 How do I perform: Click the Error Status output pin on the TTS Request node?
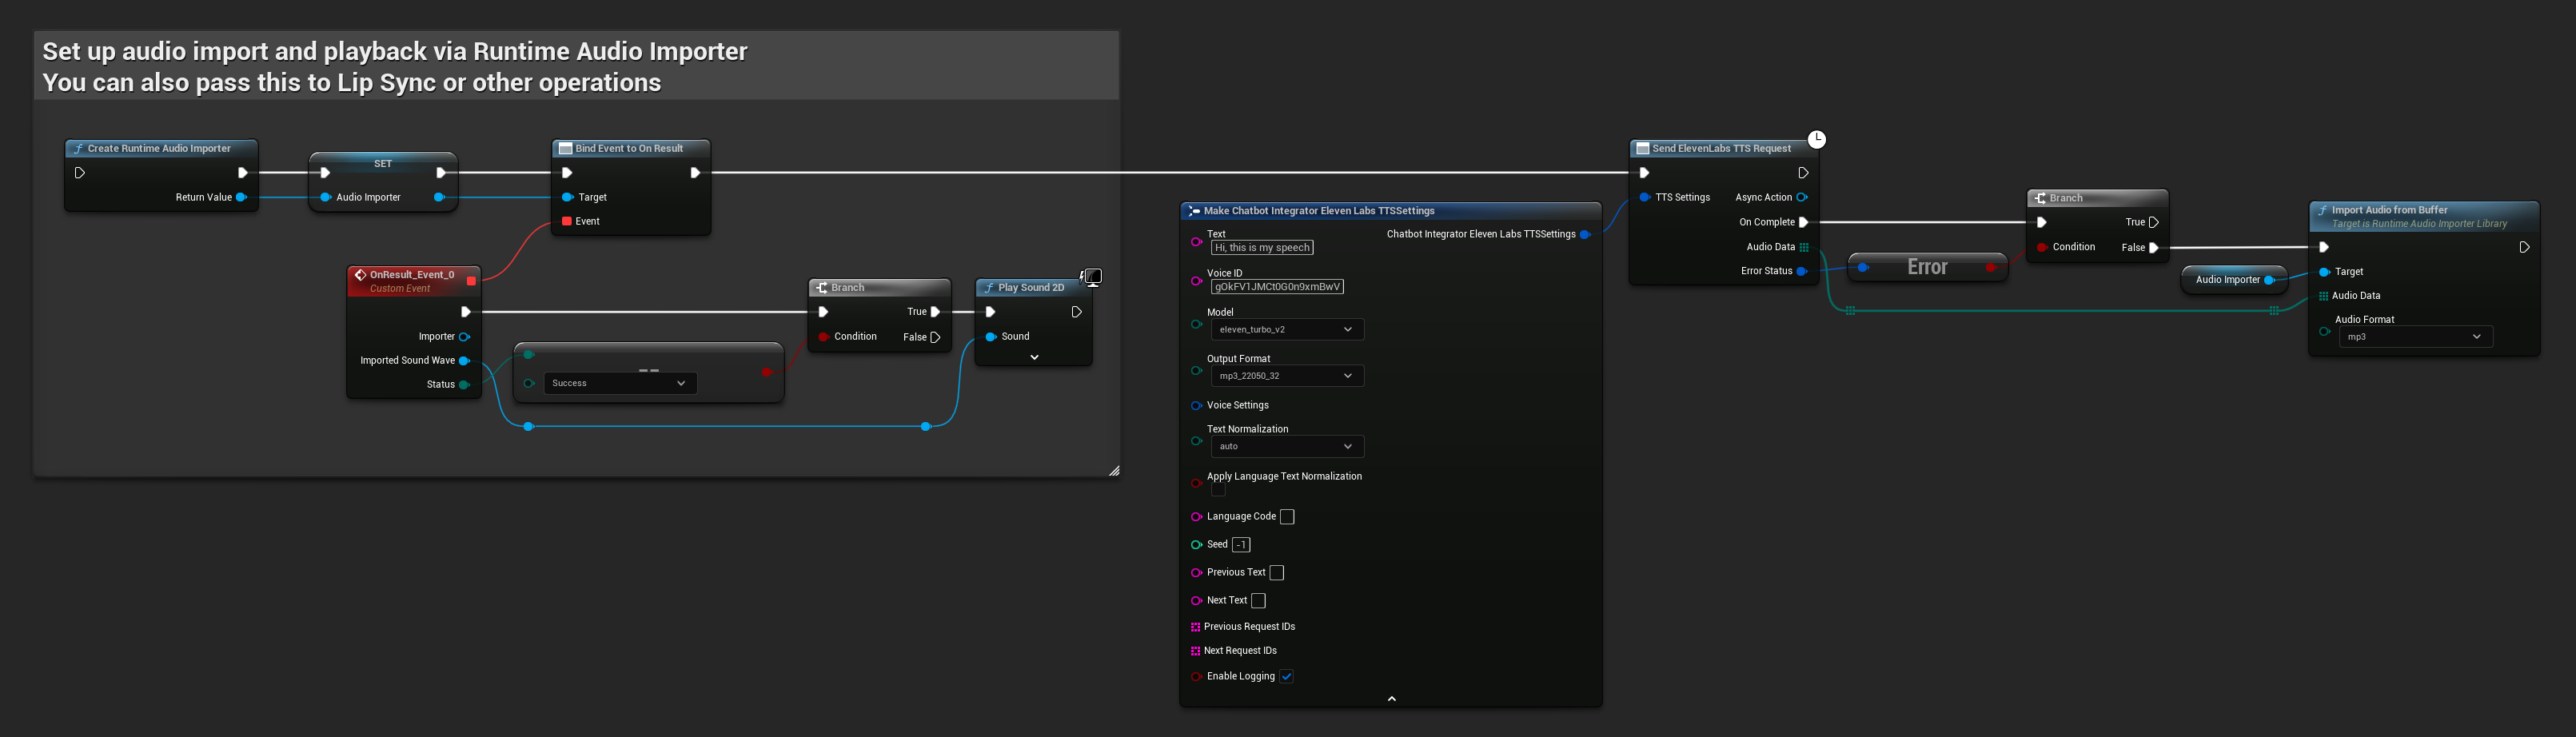1804,270
